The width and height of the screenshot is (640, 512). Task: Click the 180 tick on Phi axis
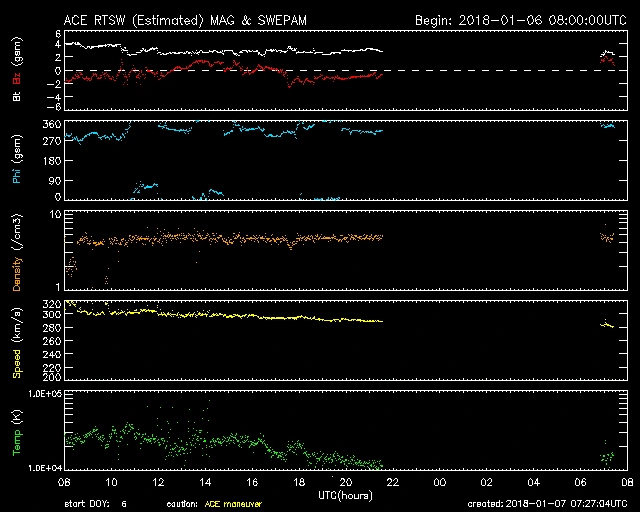point(52,160)
